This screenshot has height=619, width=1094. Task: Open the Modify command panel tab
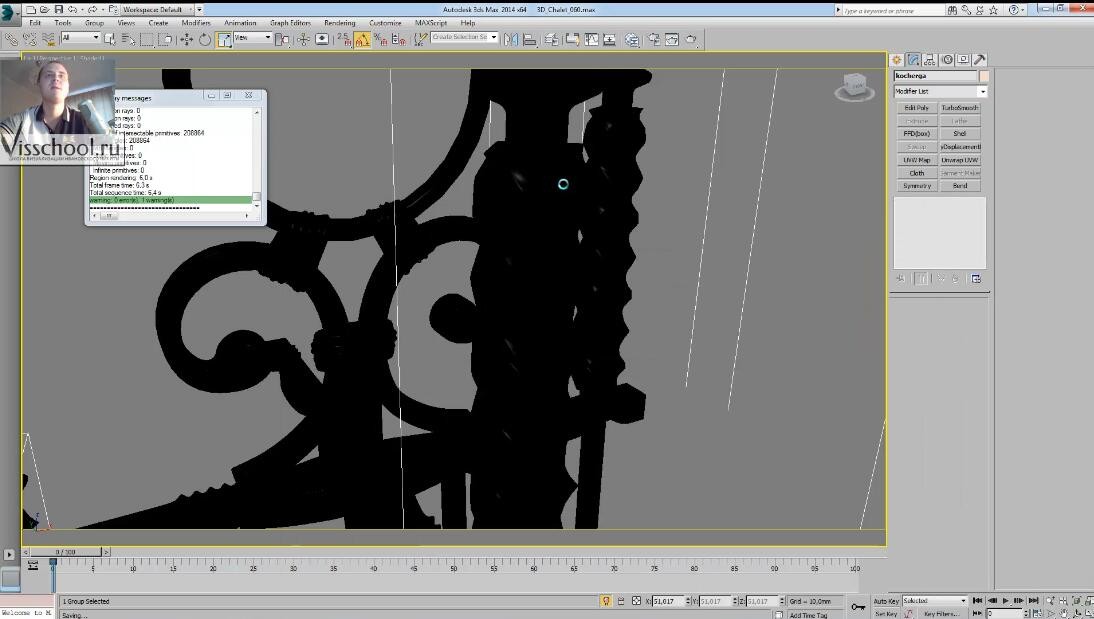(x=913, y=60)
